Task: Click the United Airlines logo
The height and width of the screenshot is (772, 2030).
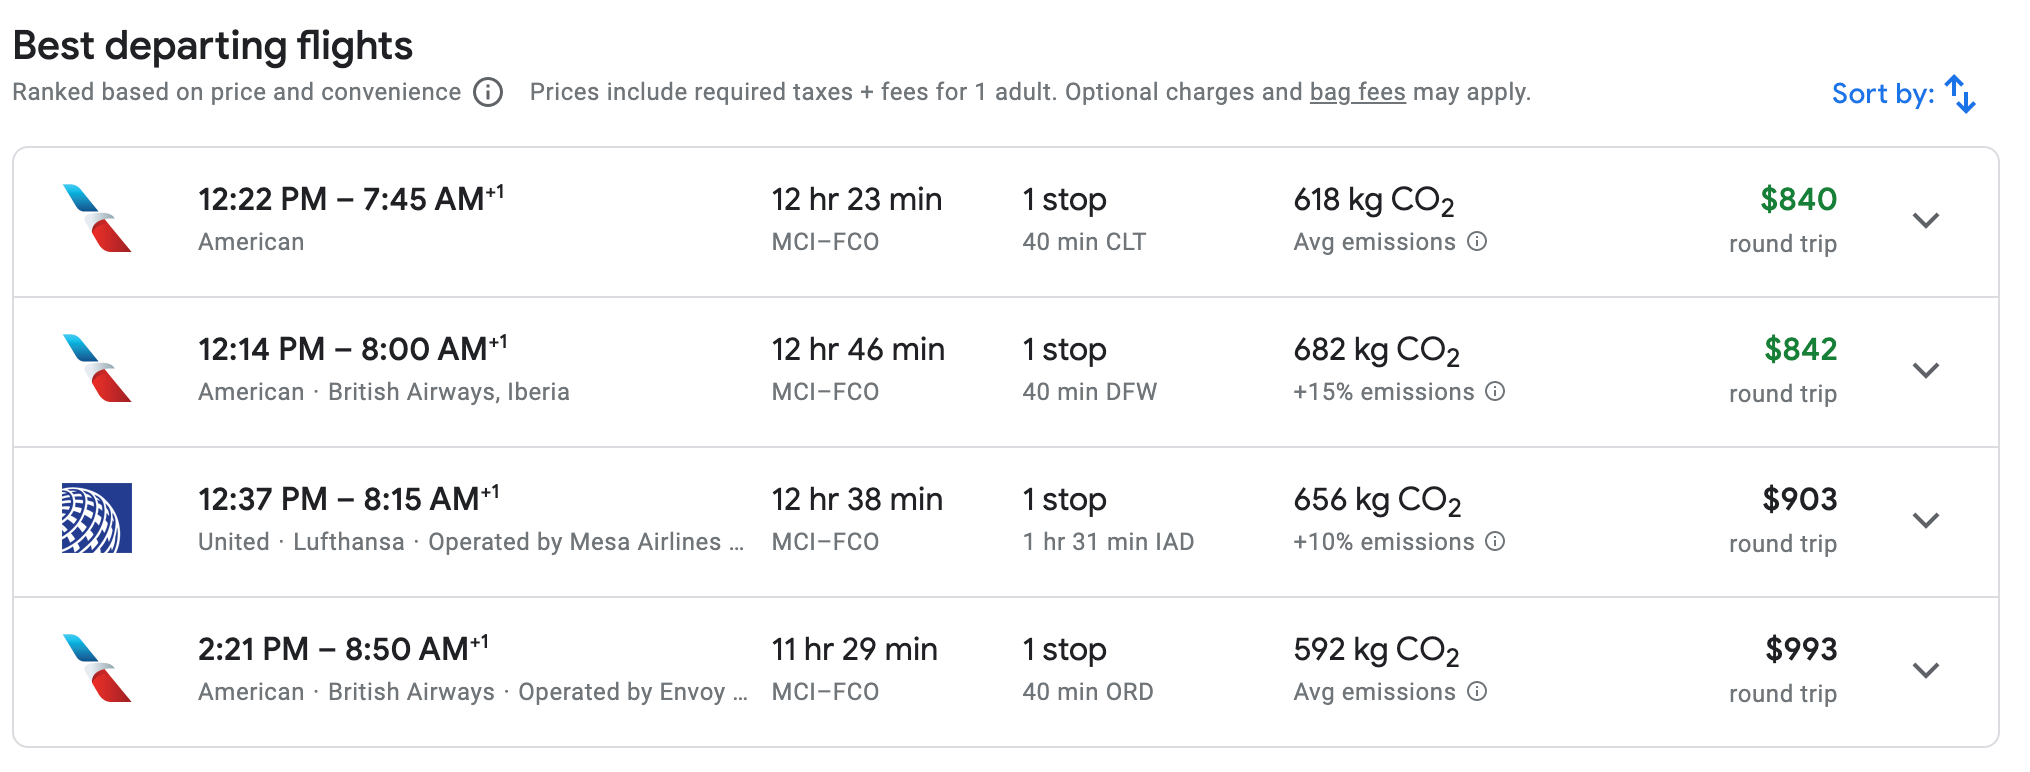Action: tap(97, 518)
